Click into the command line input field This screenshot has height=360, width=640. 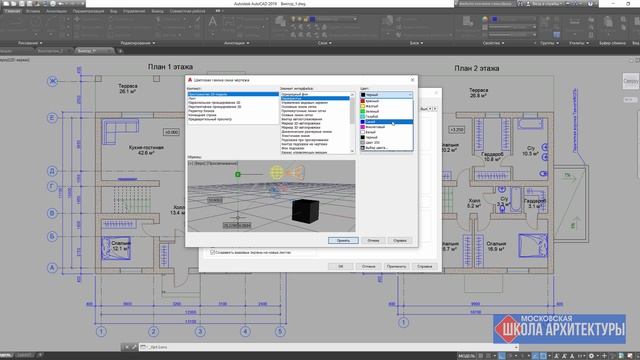tap(329, 347)
